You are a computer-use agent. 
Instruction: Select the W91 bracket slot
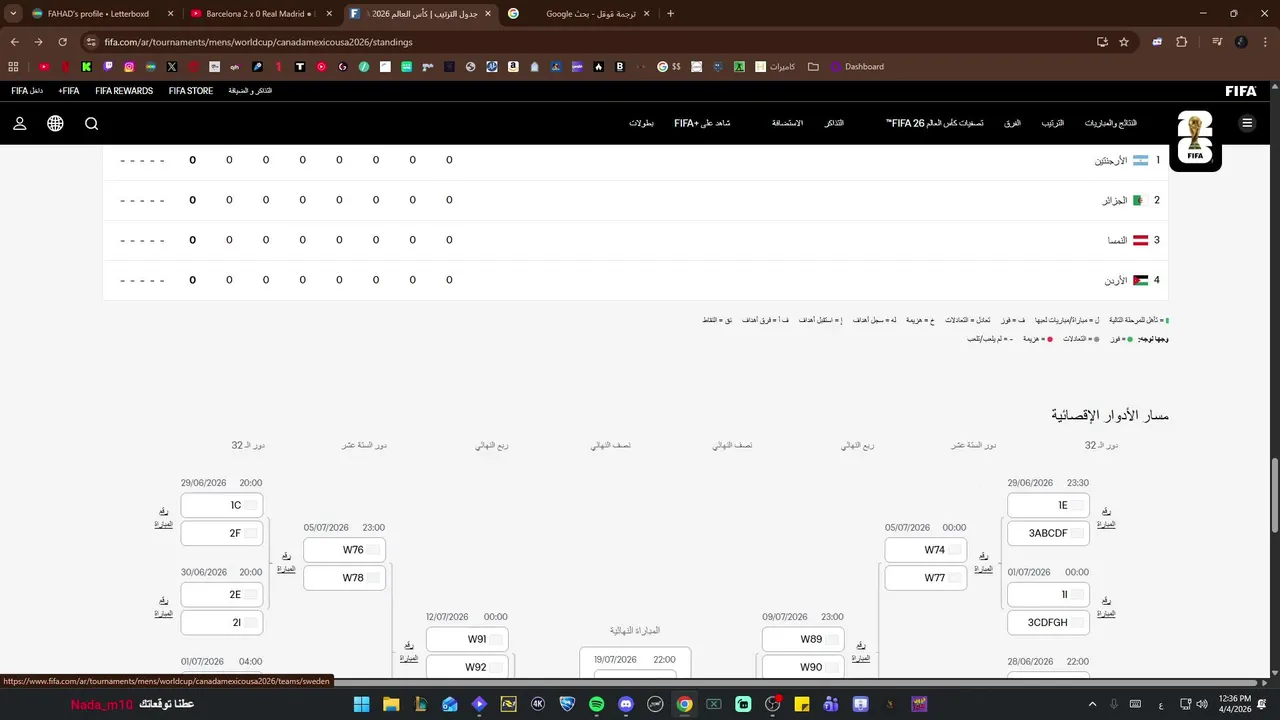pos(467,639)
